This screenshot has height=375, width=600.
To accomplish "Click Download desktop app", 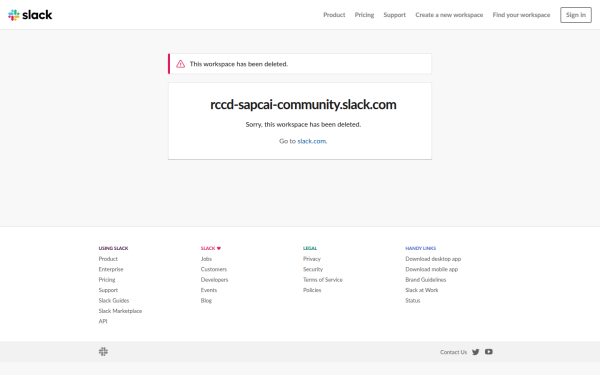I will click(433, 259).
